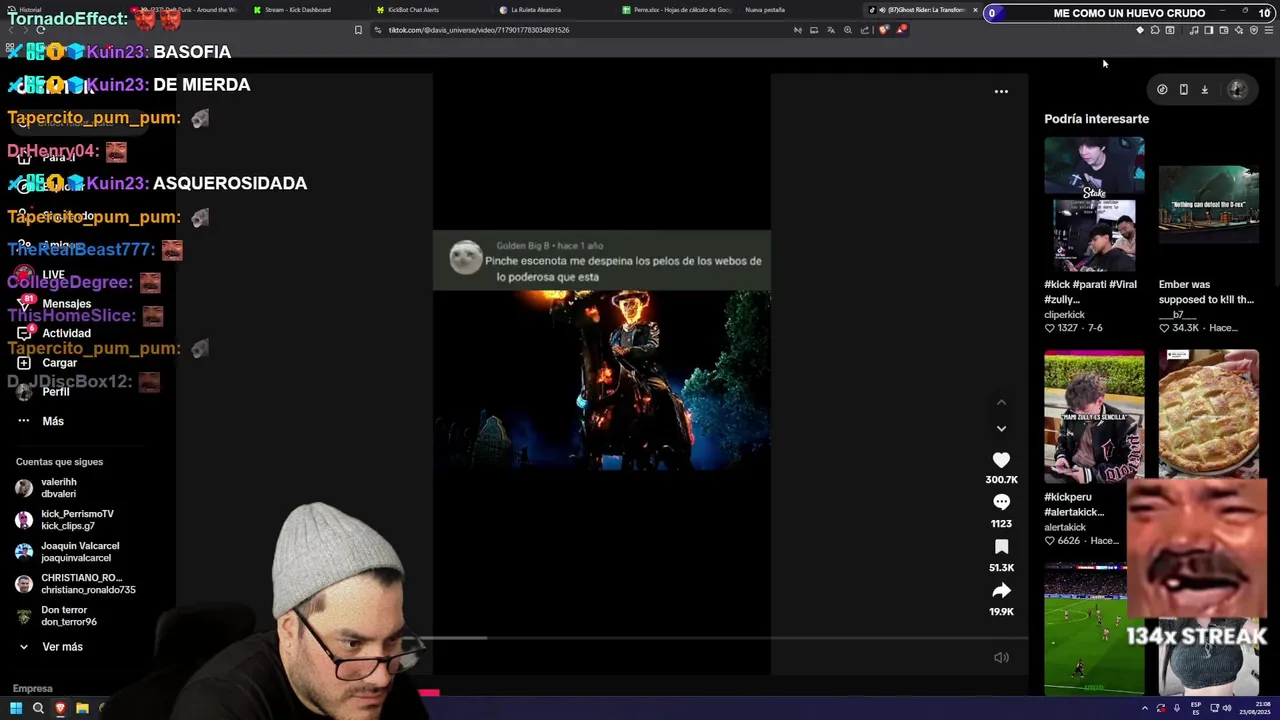Click the ESP language indicator in taskbar

click(x=1196, y=708)
